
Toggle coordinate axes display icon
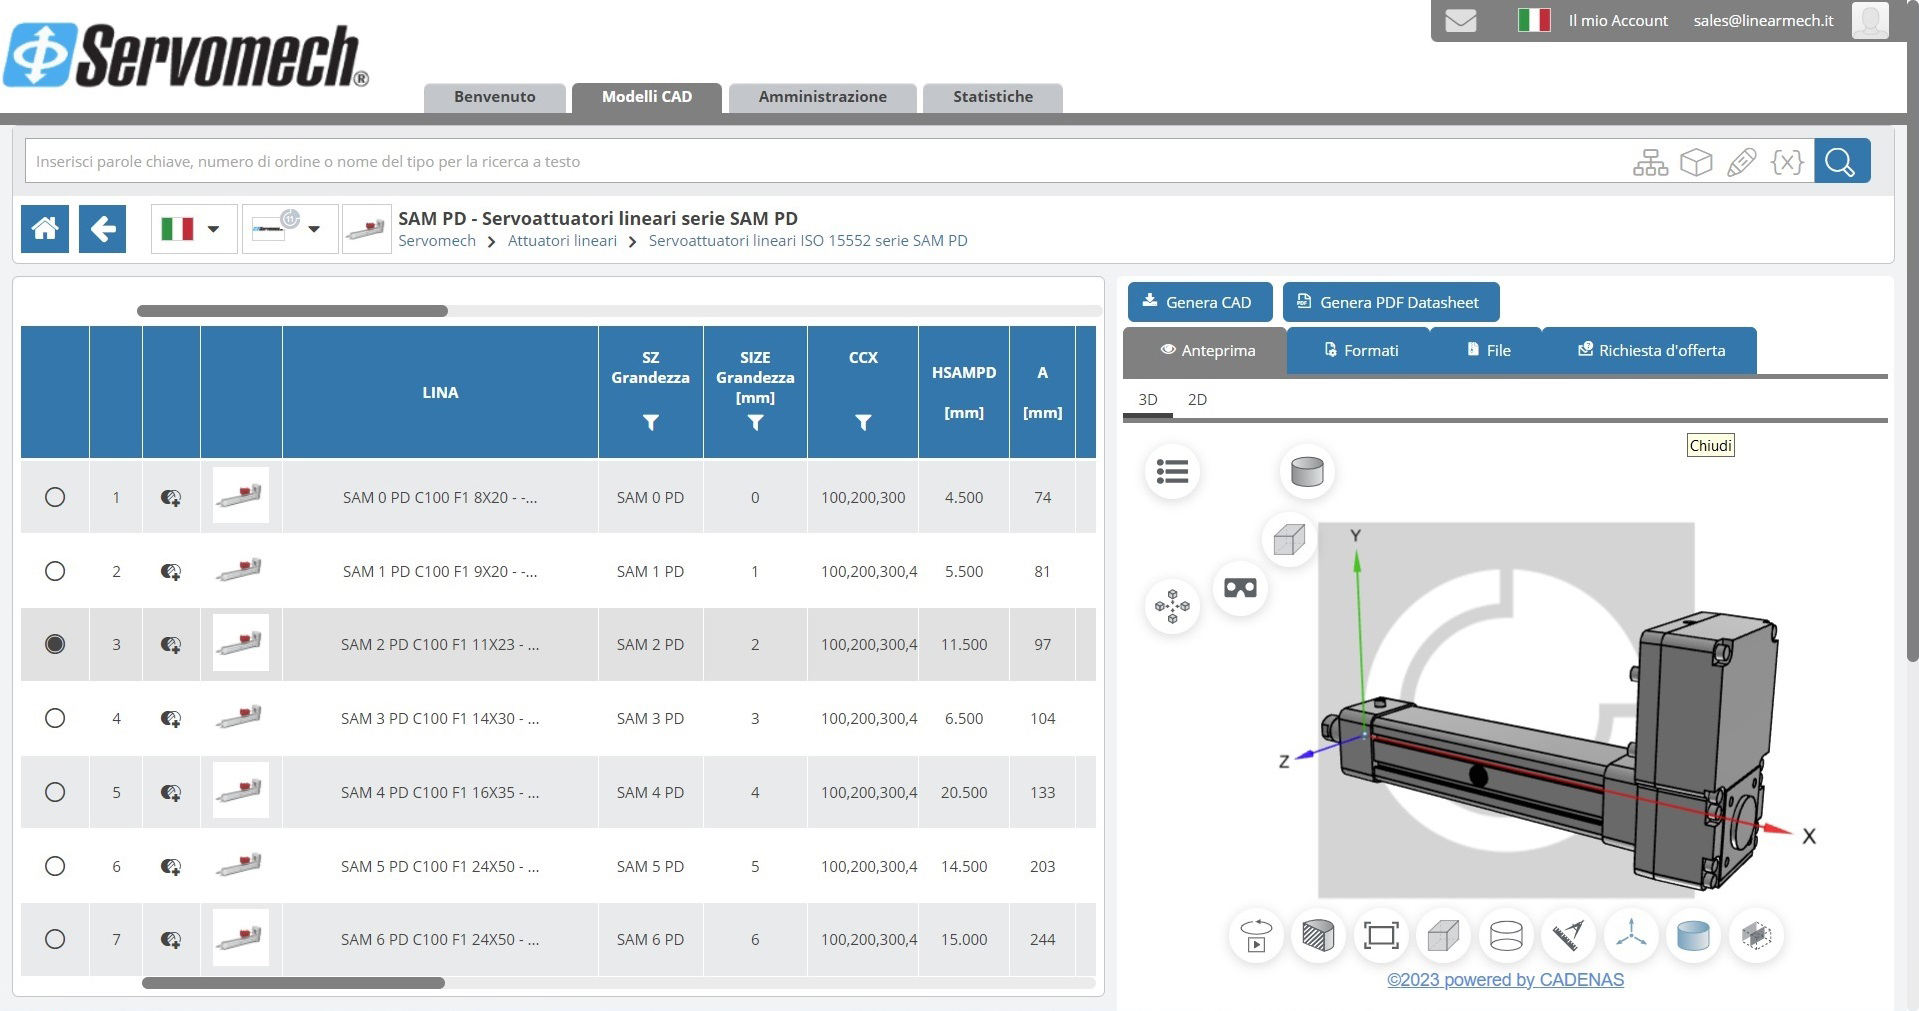[x=1631, y=936]
